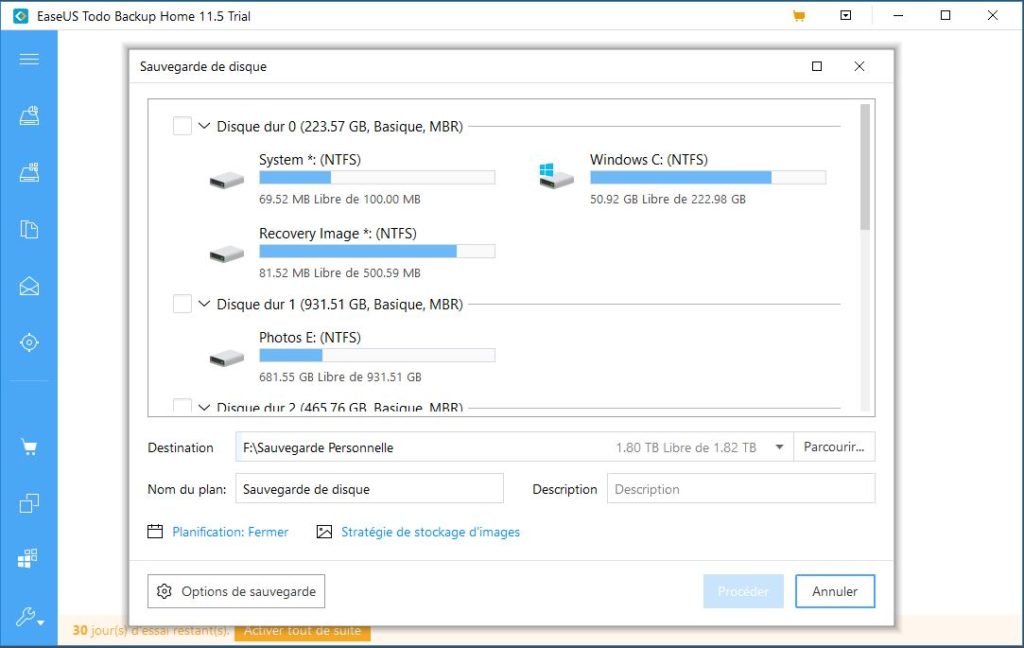Click '81.52 MB Libre de 500.59 MB' text

[340, 273]
